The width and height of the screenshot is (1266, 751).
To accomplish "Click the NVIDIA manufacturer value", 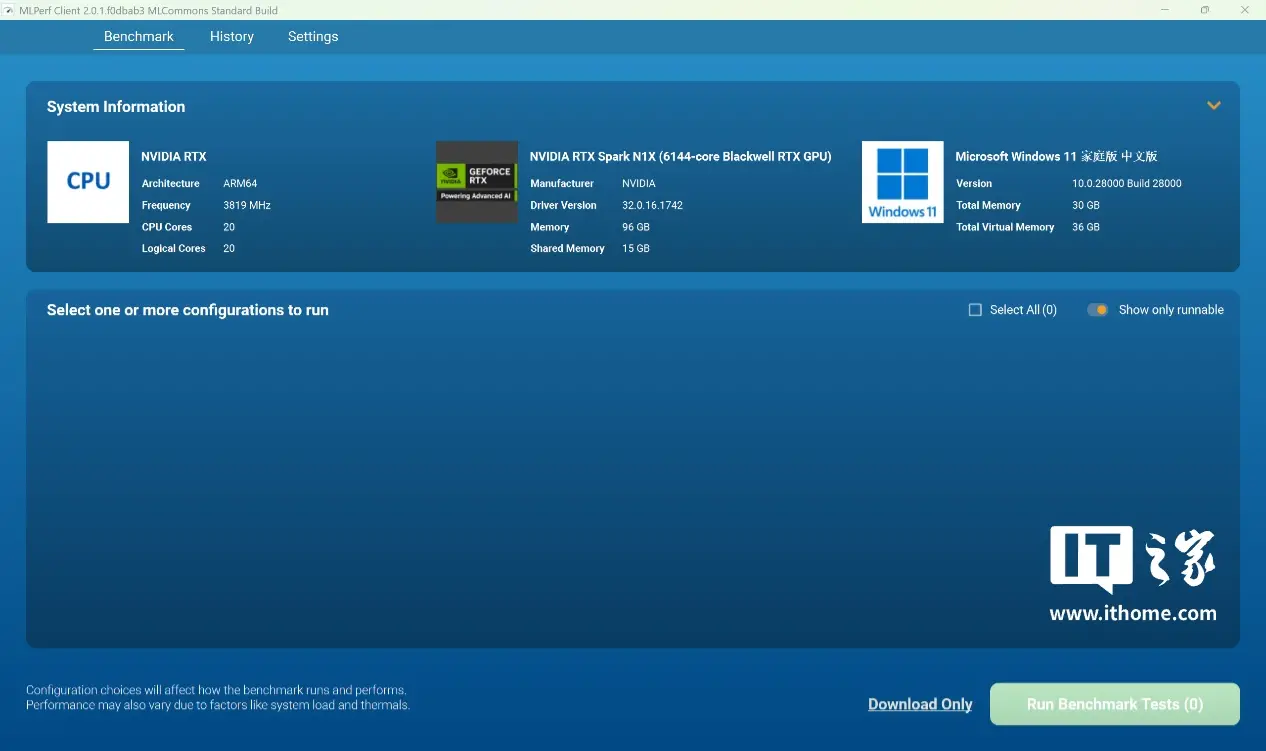I will click(639, 184).
